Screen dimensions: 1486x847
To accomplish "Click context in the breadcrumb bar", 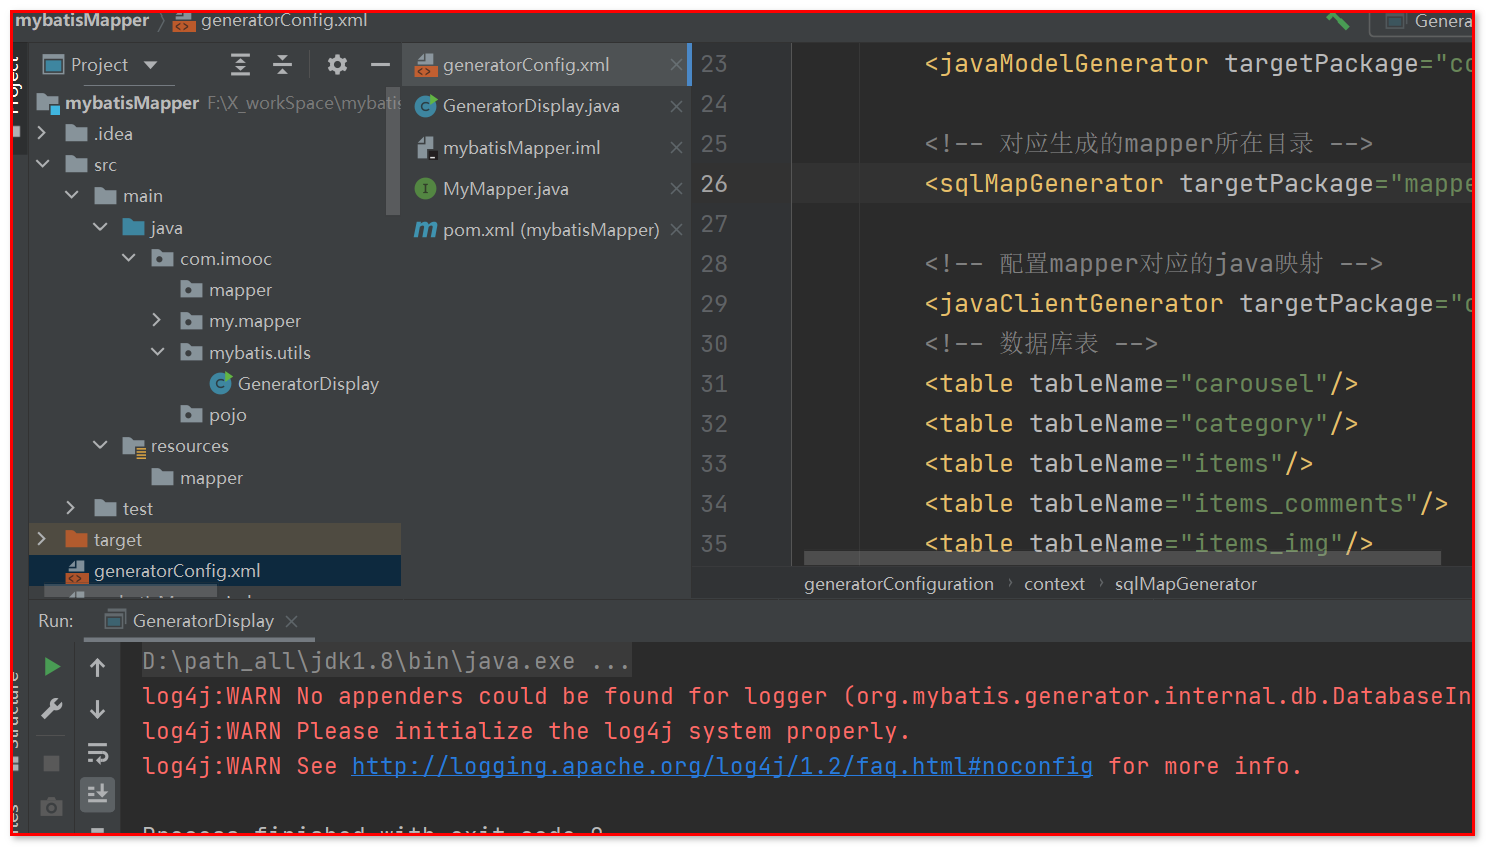I will 1054,584.
